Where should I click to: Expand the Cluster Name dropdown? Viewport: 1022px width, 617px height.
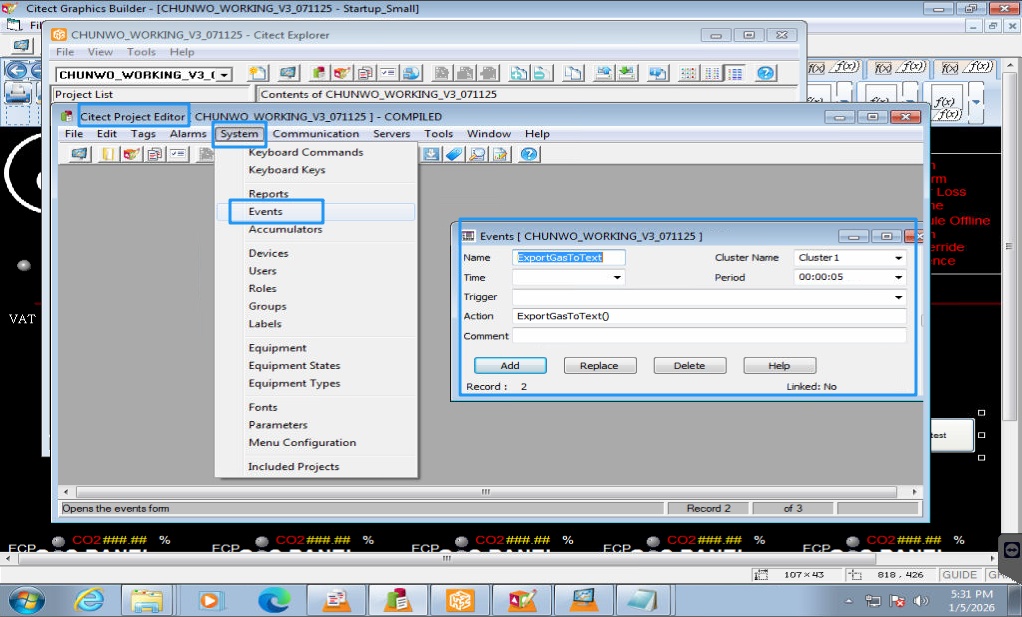coord(898,258)
